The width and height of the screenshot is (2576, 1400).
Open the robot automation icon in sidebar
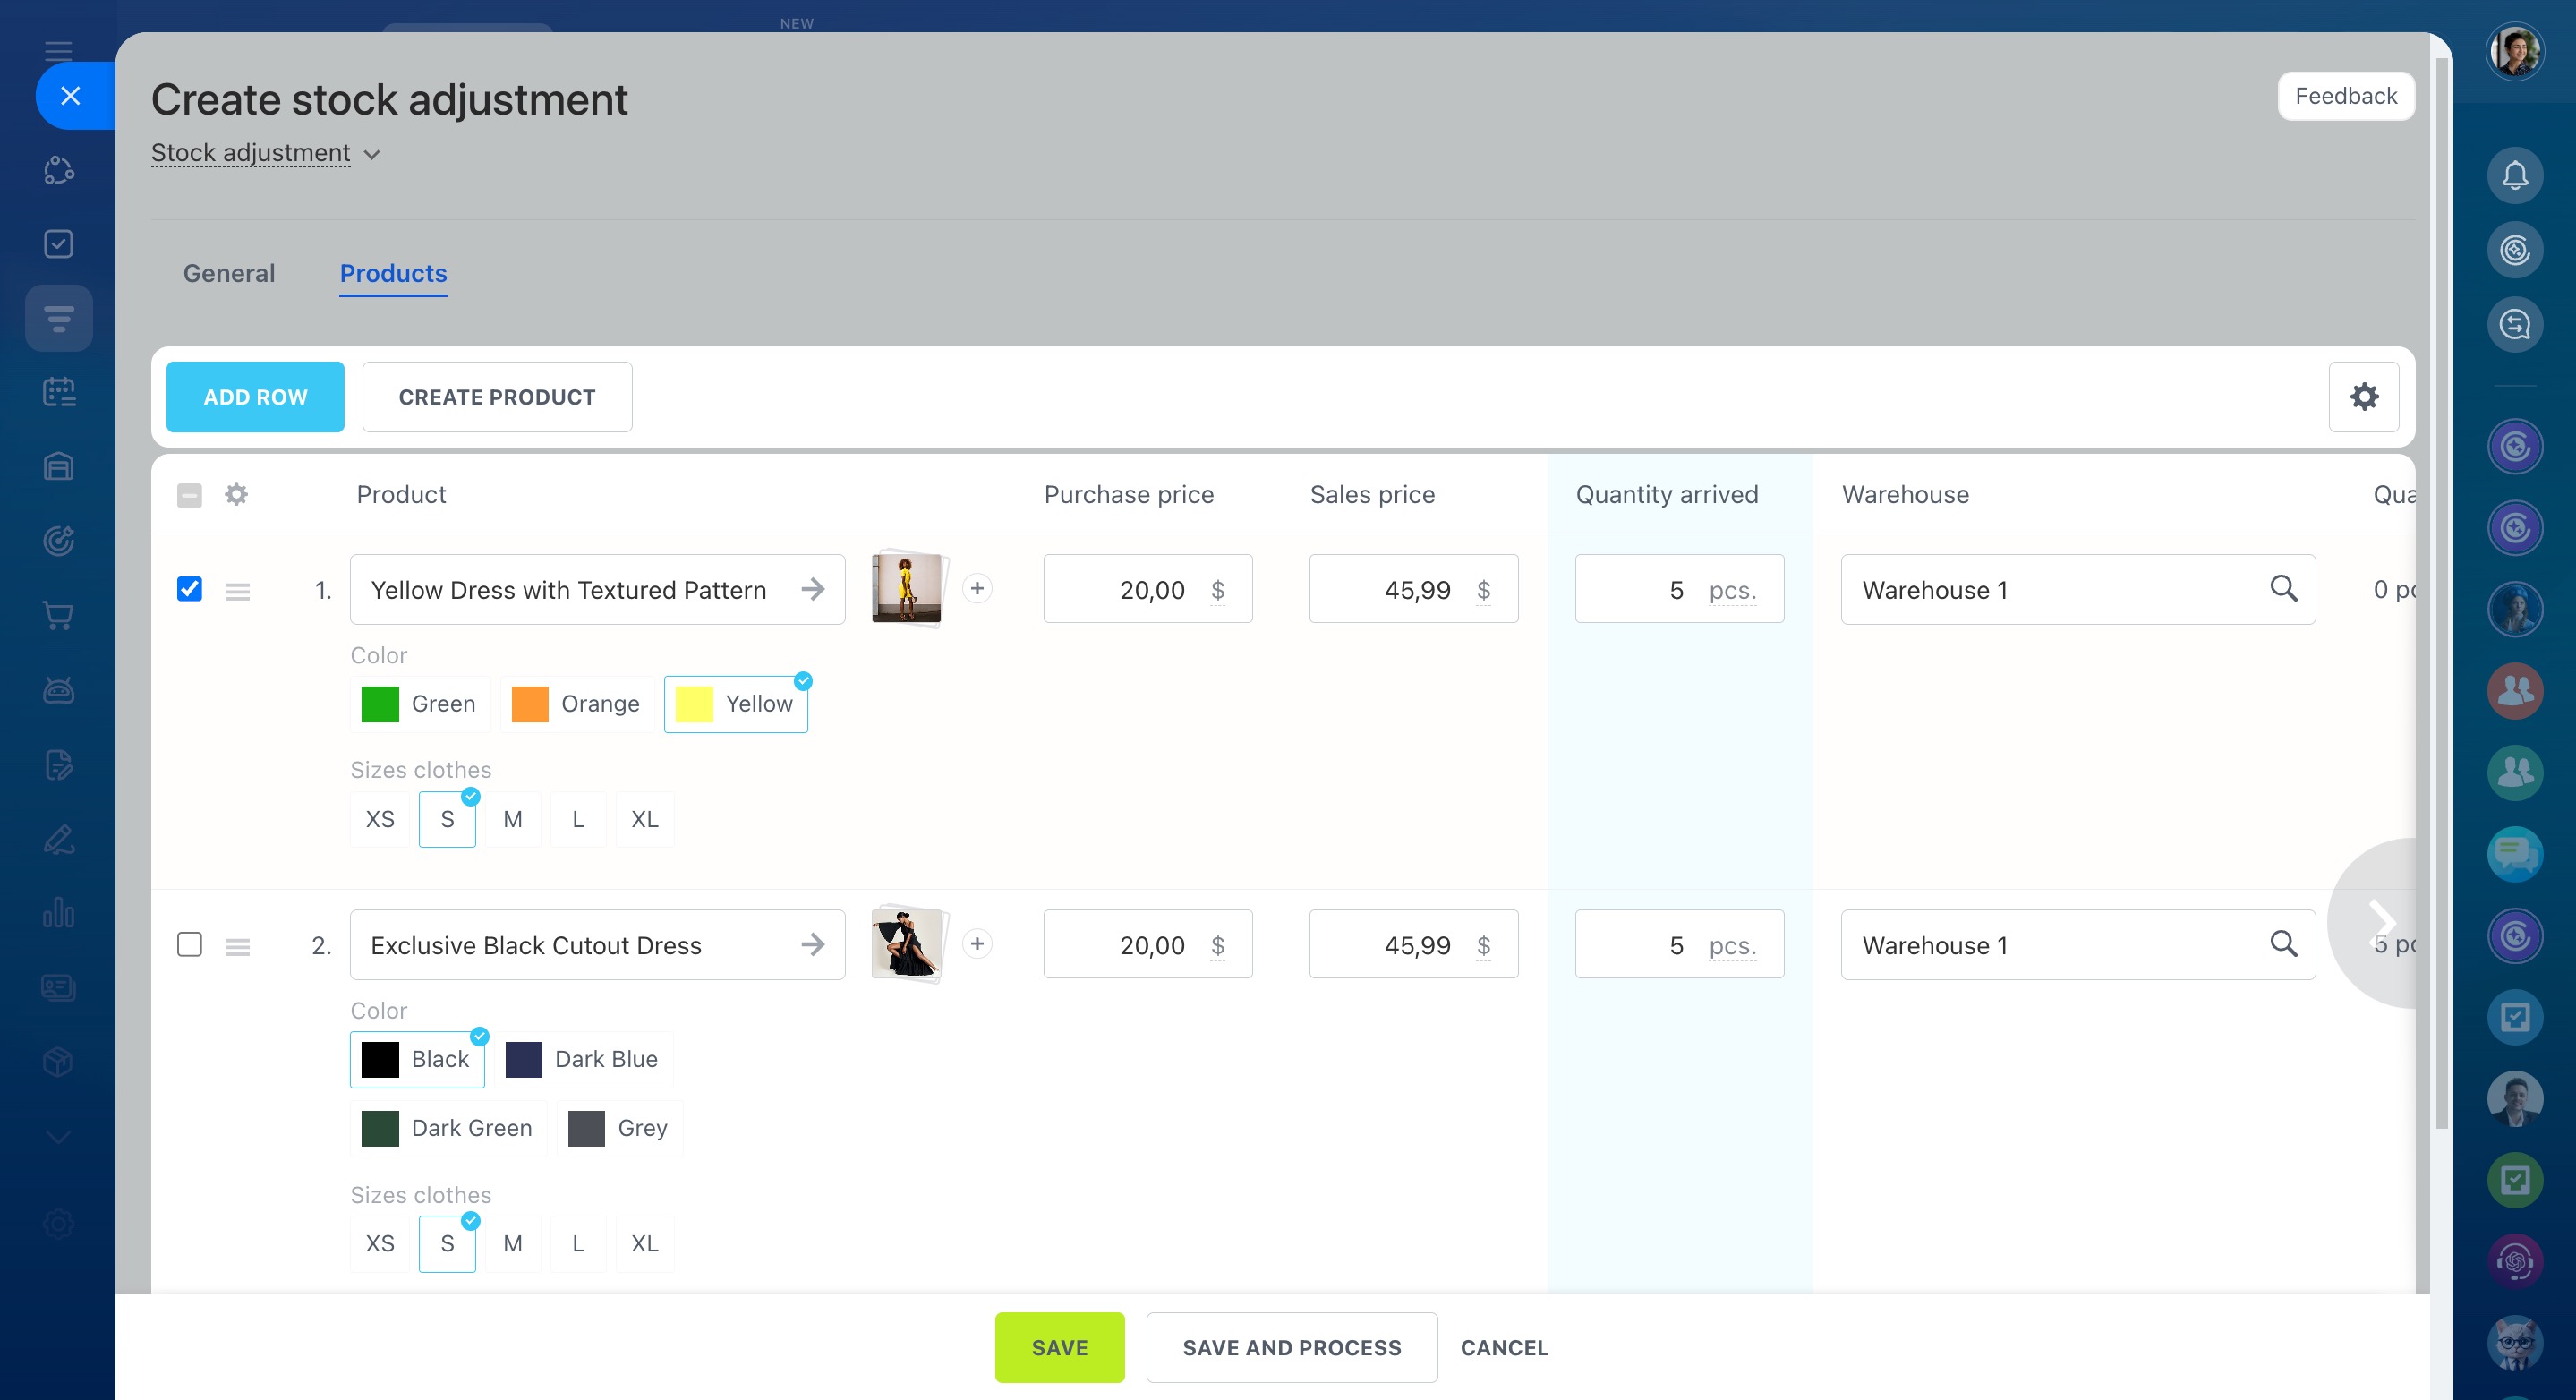pos(58,689)
